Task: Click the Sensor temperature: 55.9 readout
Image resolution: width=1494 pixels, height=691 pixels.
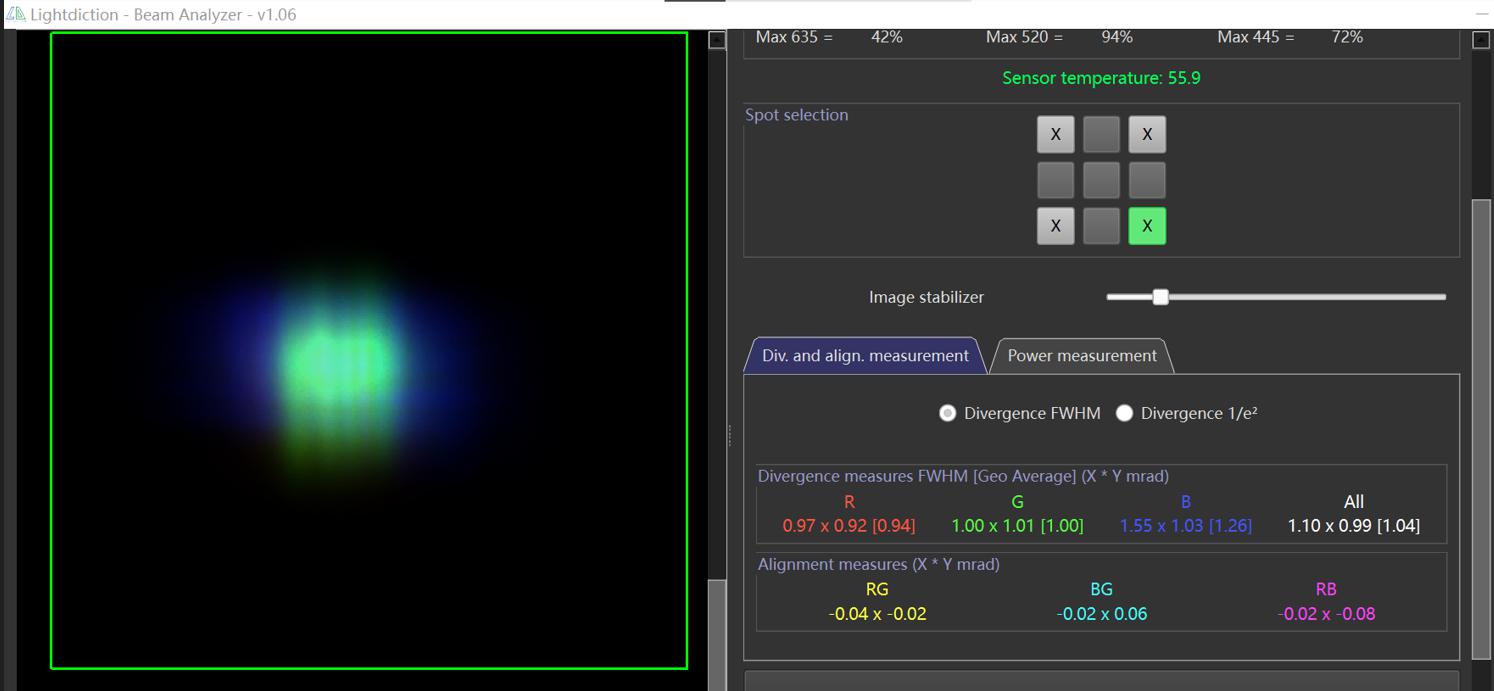Action: point(1101,78)
